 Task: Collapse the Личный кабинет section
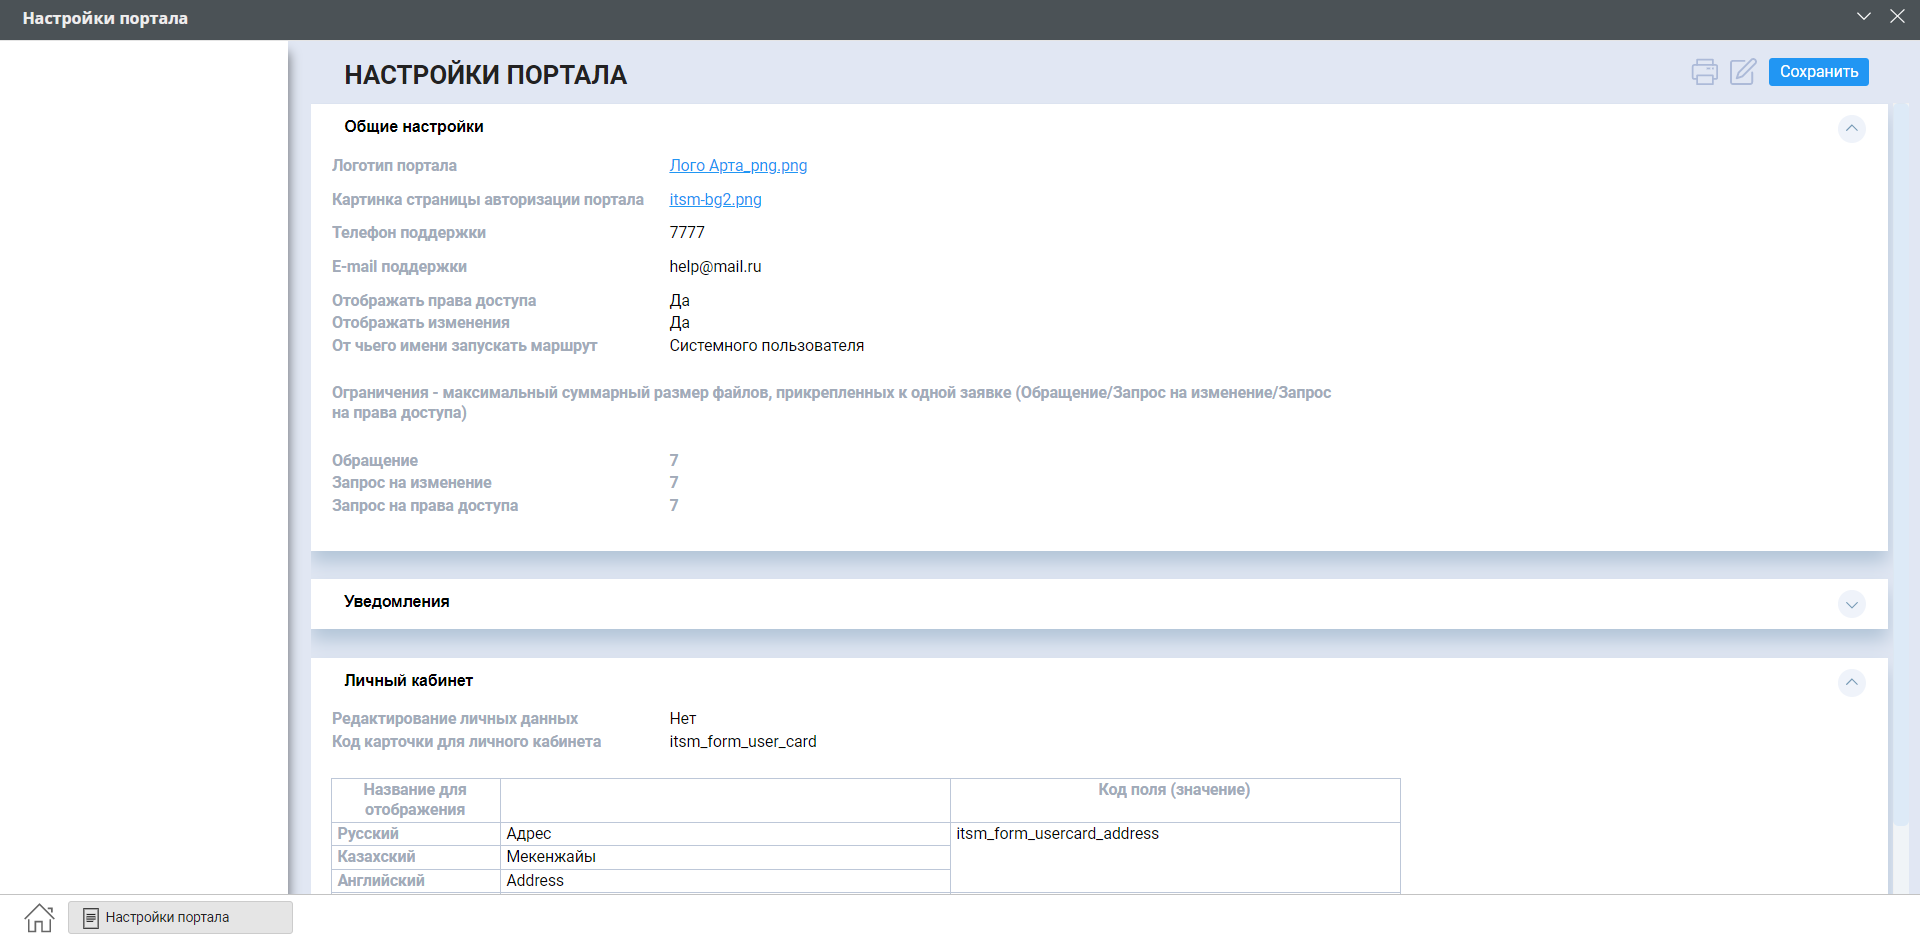point(1851,683)
